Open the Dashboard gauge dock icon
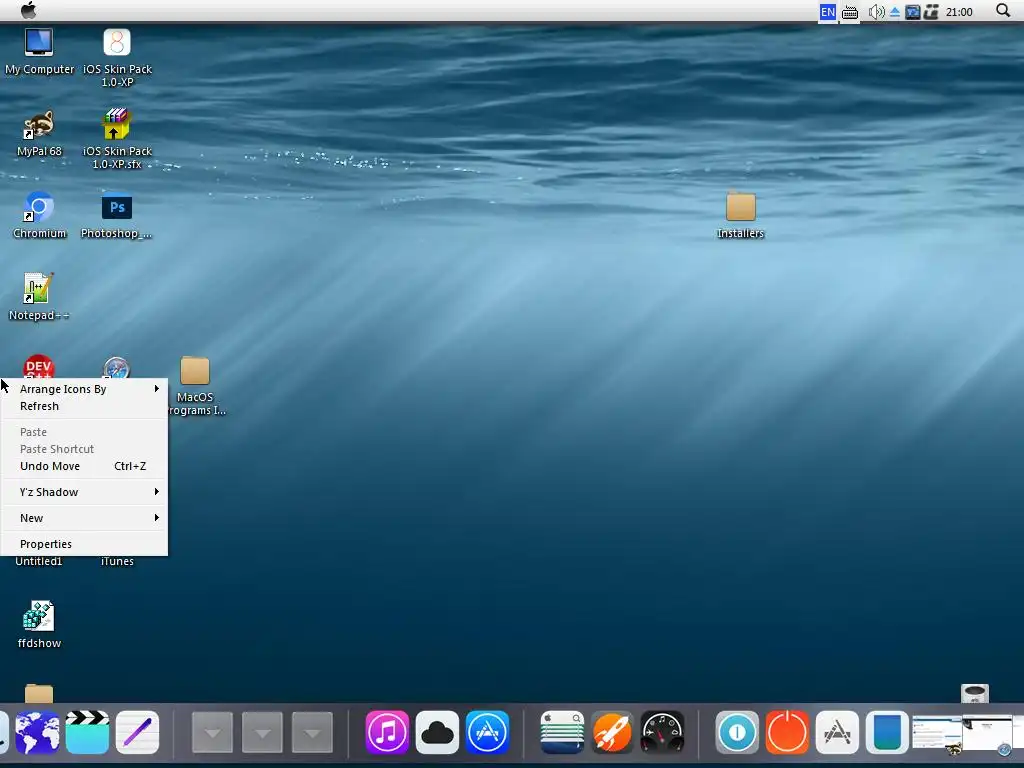The width and height of the screenshot is (1024, 768). [x=662, y=732]
